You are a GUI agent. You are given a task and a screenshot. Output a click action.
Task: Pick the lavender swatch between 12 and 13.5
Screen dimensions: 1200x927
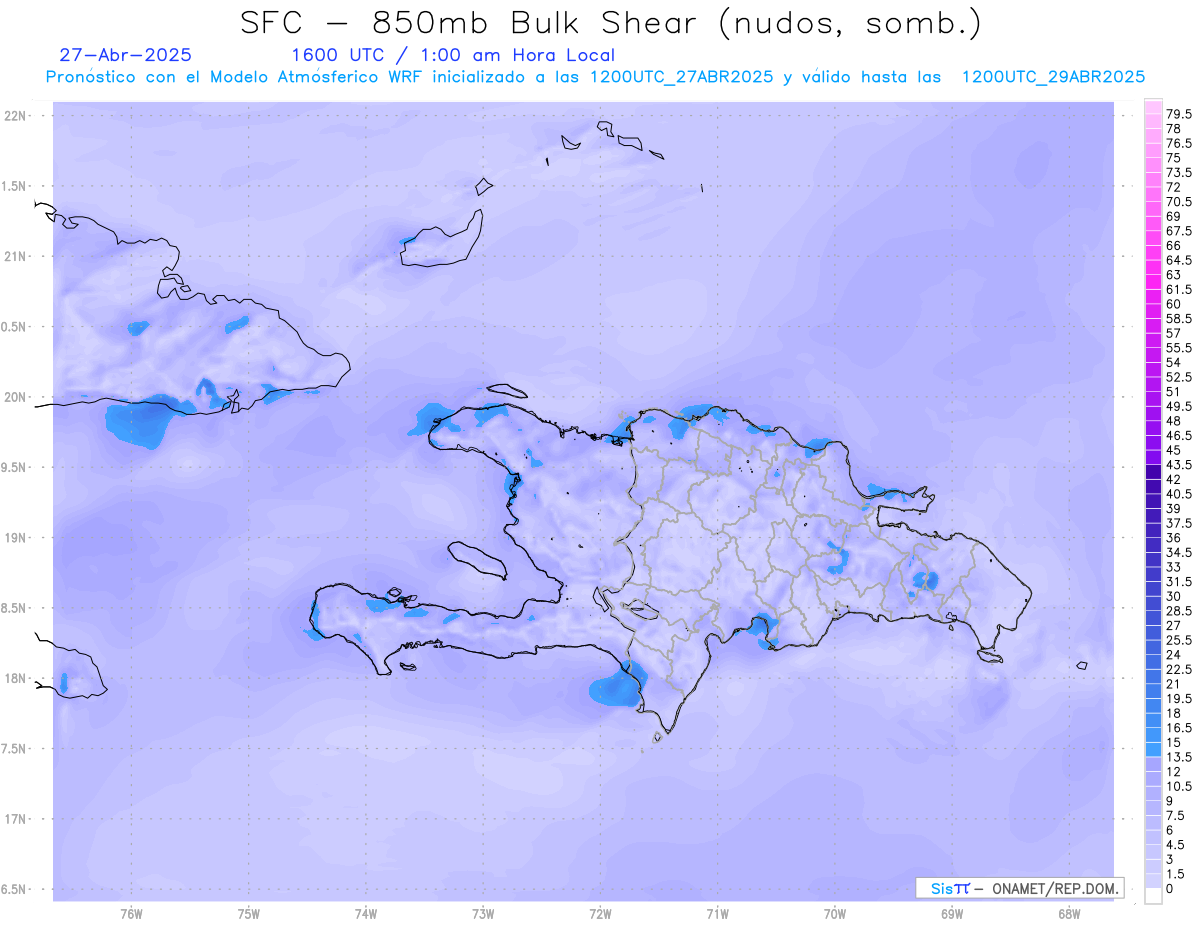point(1153,764)
